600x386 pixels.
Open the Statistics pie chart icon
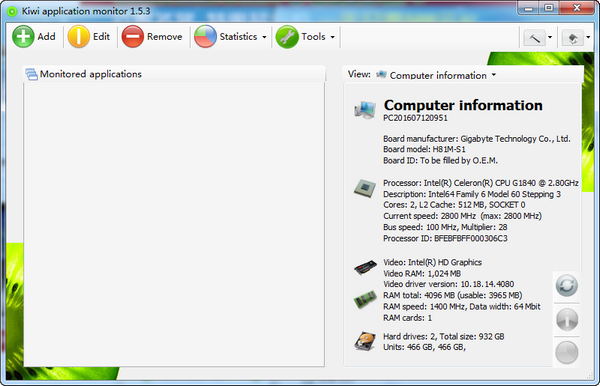click(x=205, y=36)
